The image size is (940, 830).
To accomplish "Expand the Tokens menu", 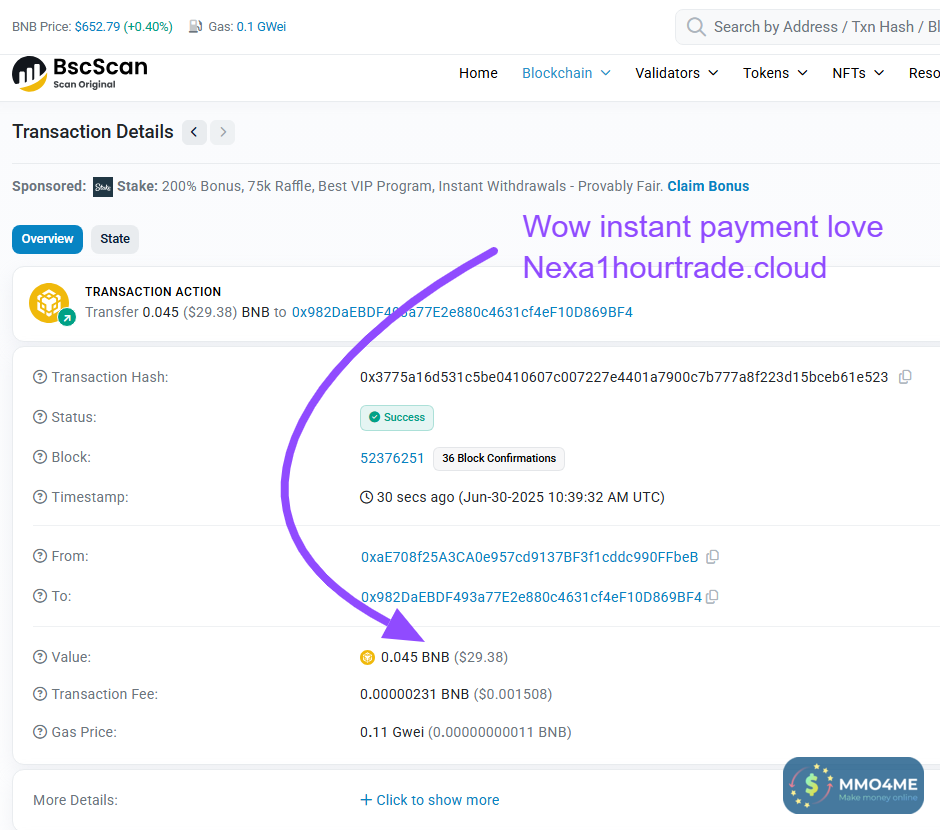I will (x=775, y=73).
